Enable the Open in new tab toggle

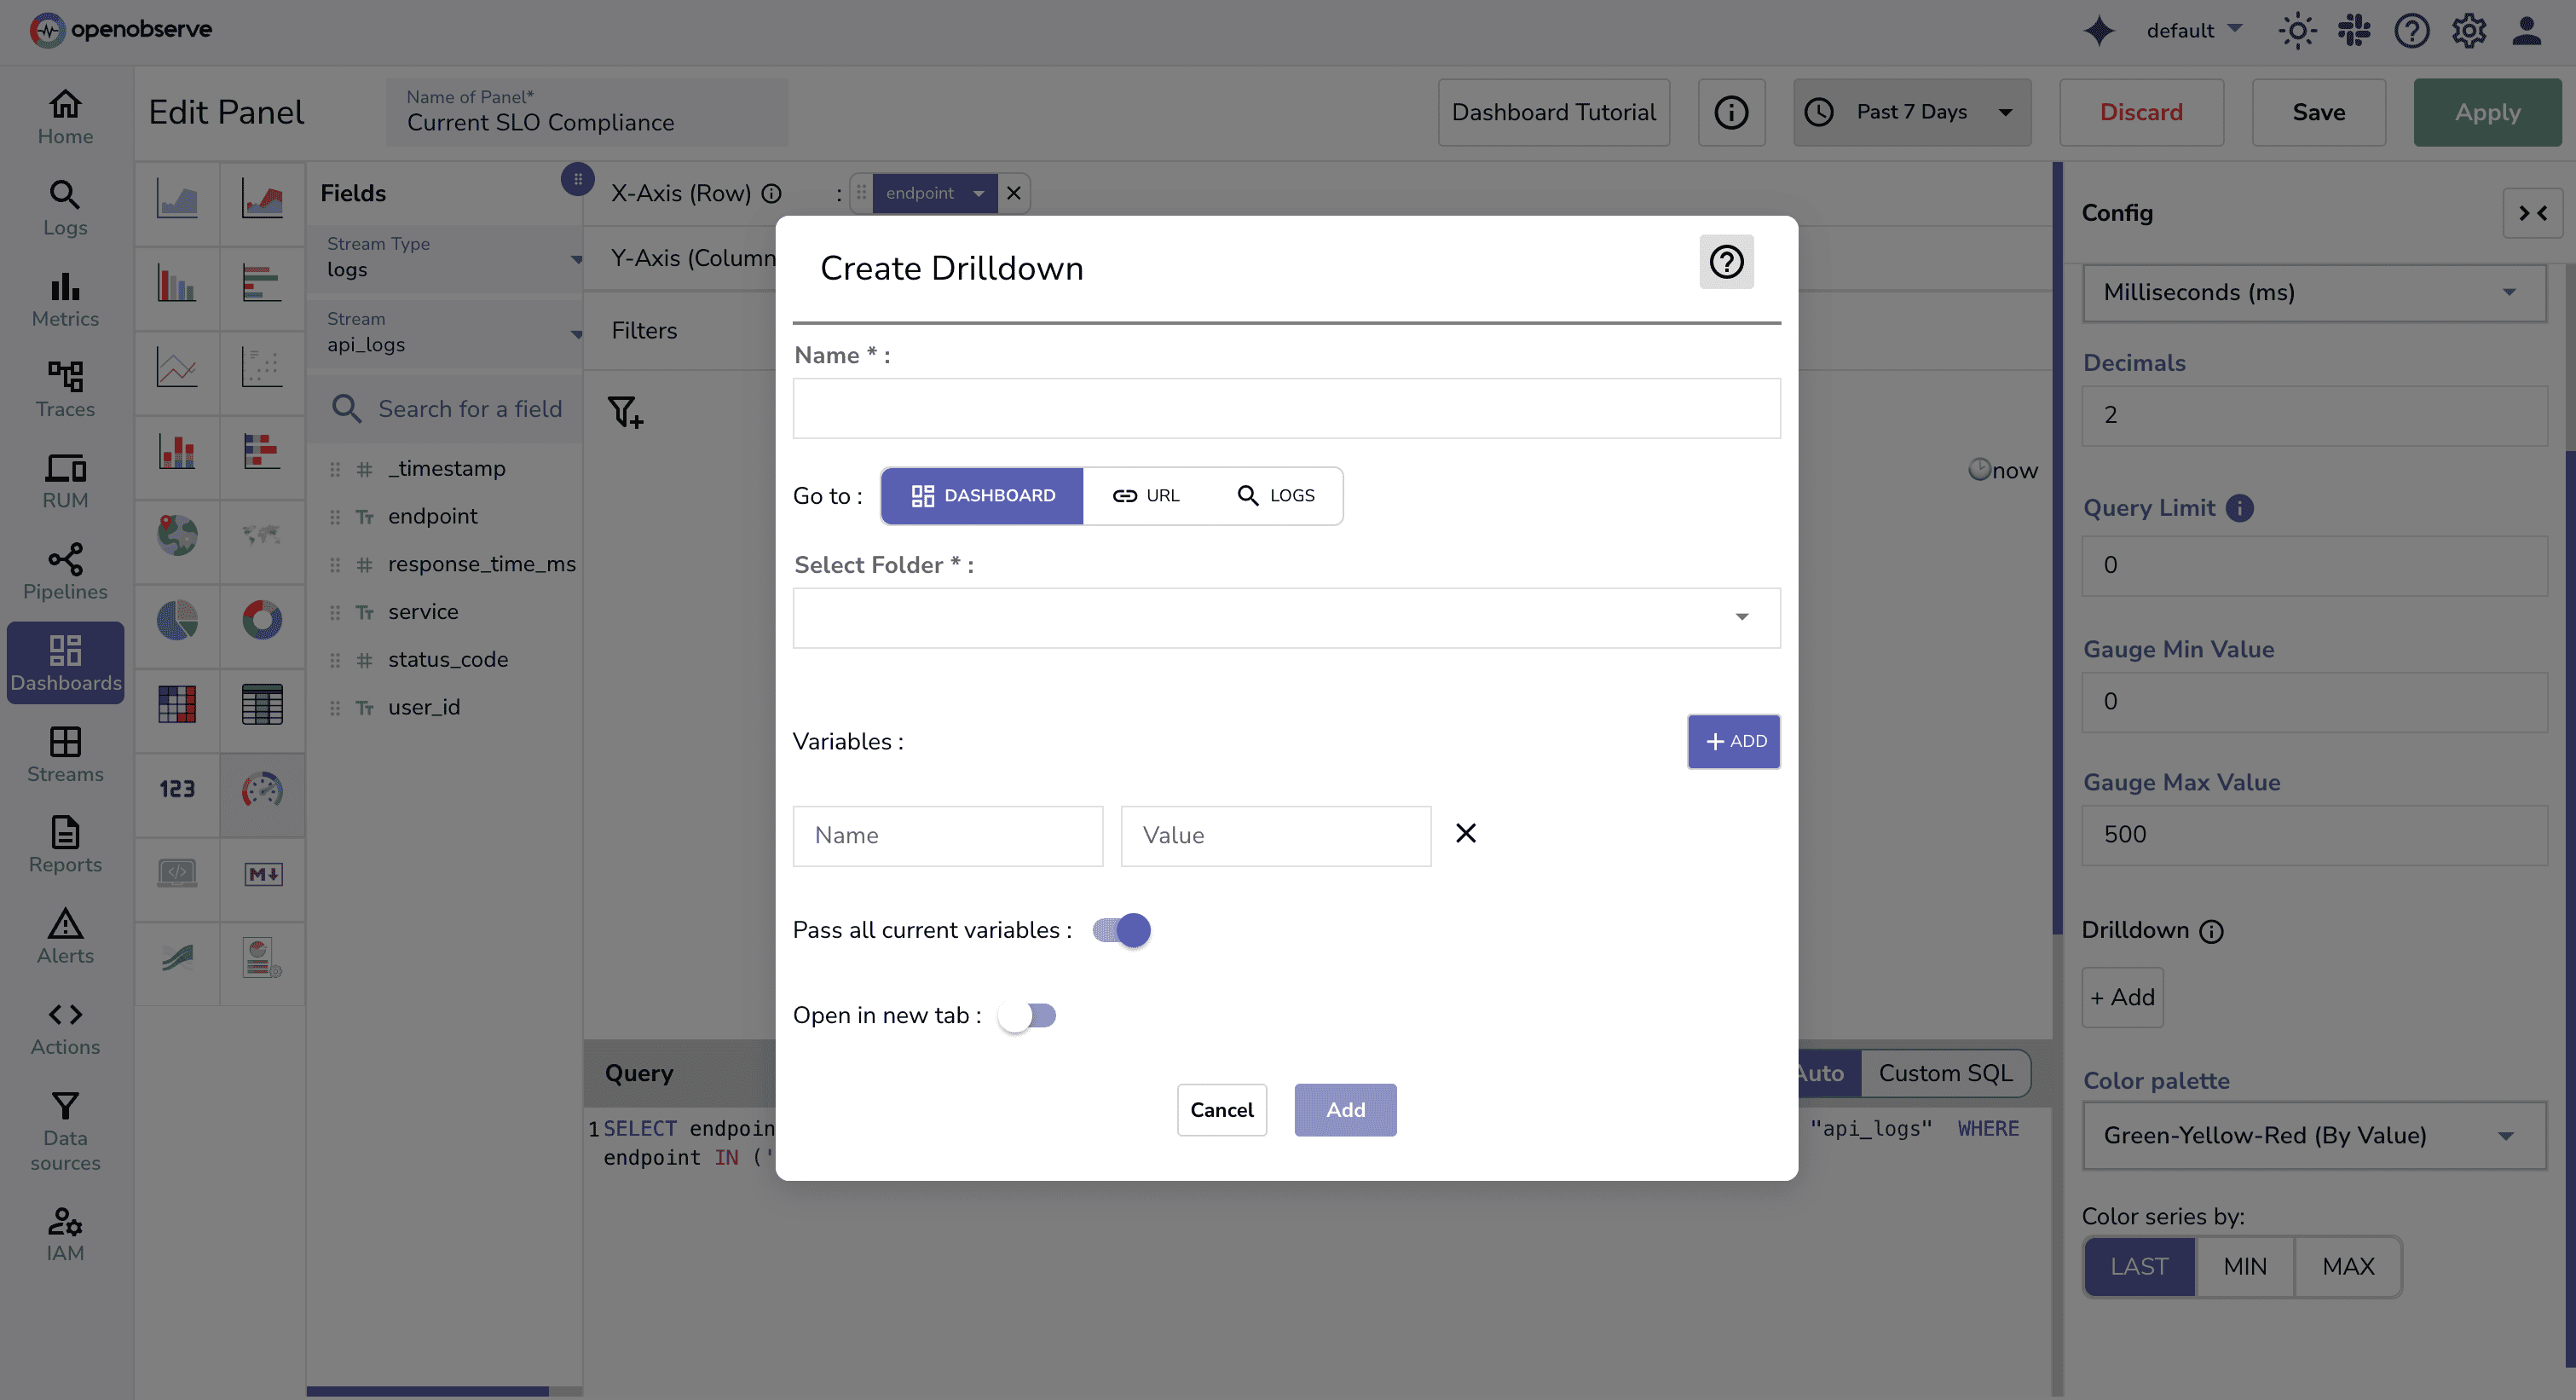(x=1028, y=1015)
